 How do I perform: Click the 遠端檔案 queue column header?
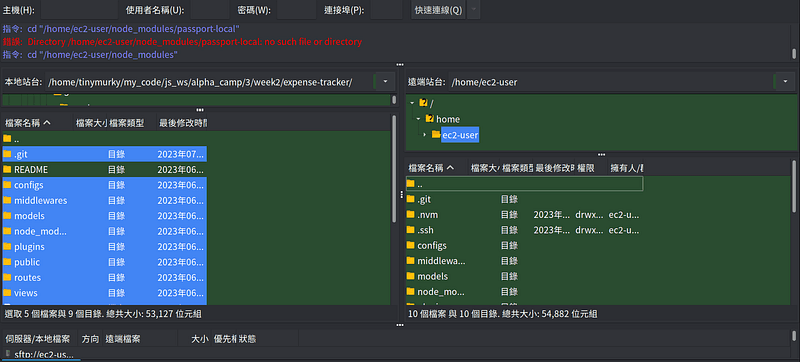point(140,339)
